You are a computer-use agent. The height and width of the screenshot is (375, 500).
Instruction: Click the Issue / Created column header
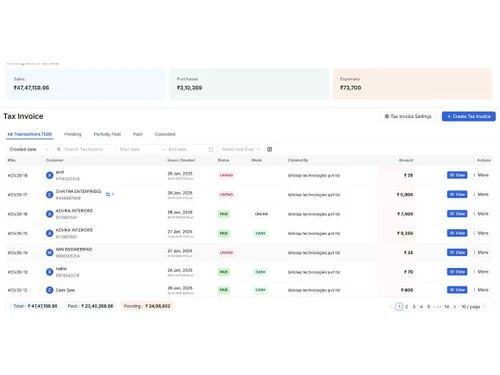click(x=181, y=160)
